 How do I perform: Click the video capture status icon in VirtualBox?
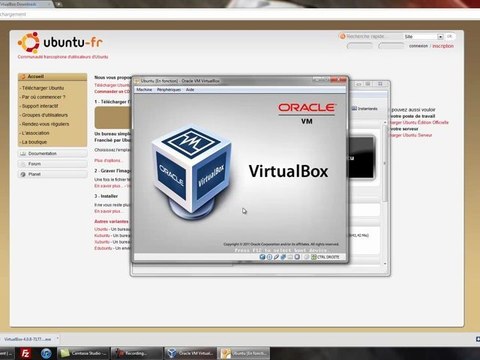[x=297, y=257]
